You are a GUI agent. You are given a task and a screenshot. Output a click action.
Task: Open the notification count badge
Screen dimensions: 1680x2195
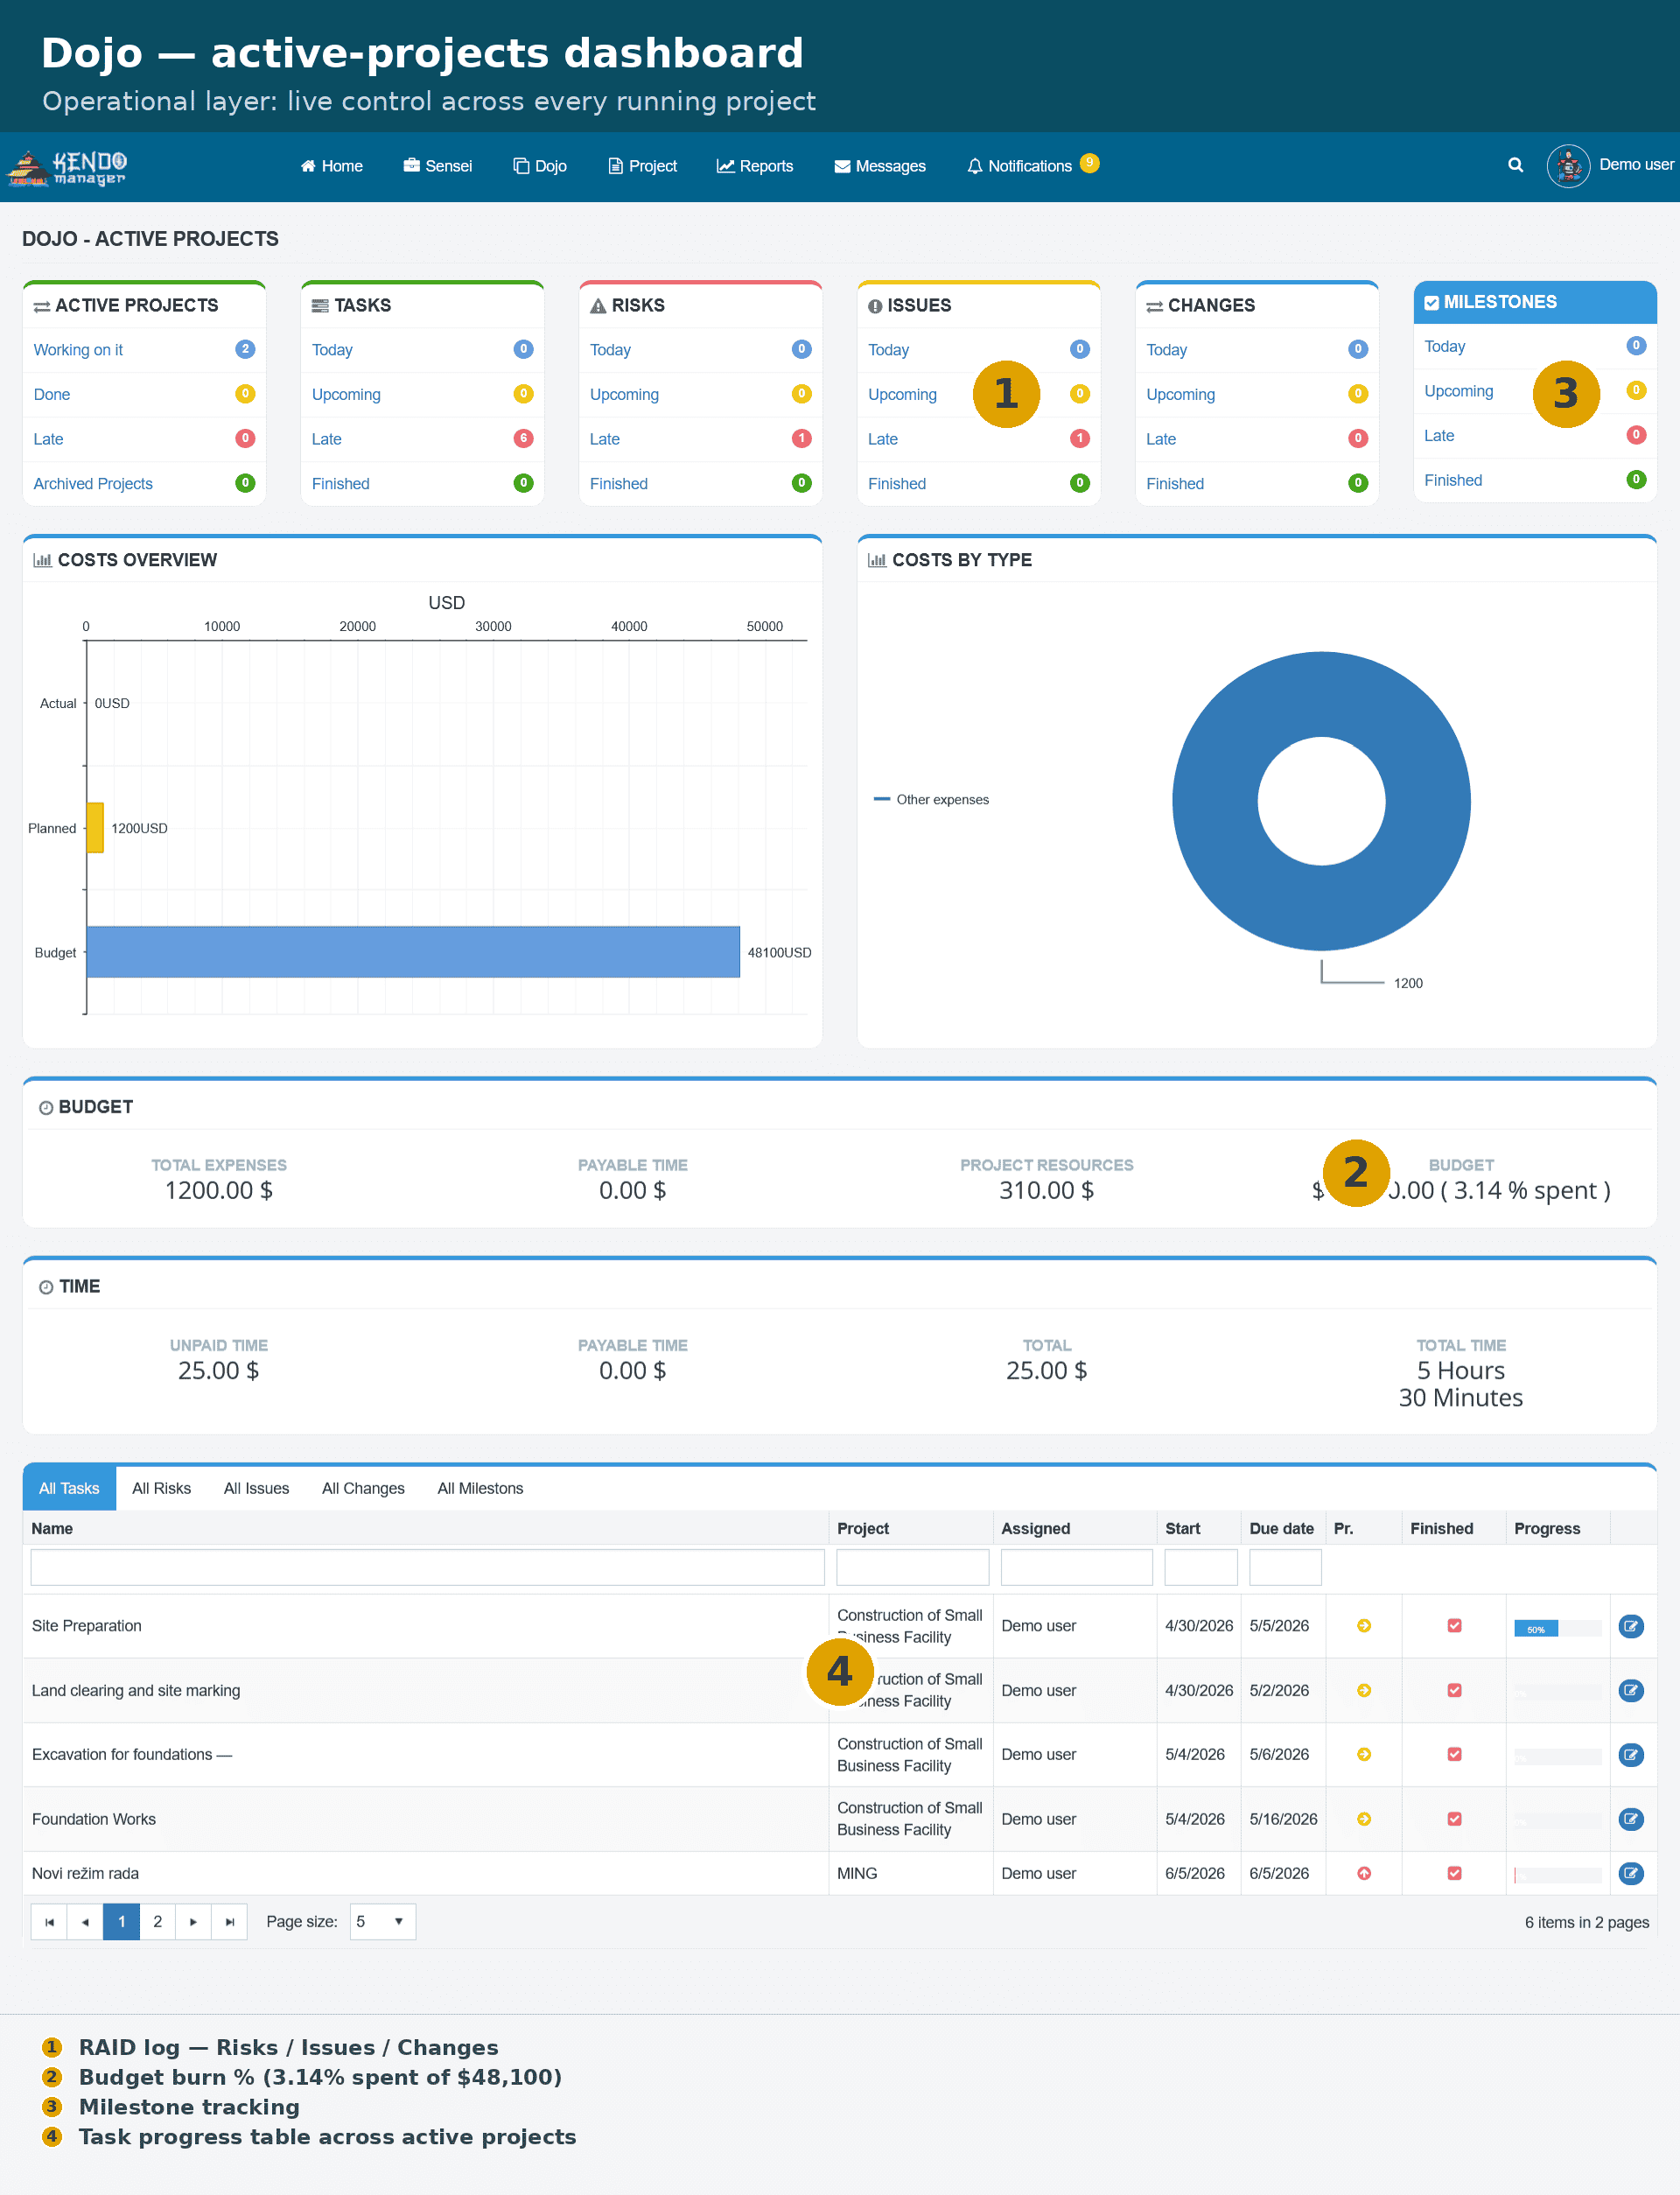(x=1089, y=163)
